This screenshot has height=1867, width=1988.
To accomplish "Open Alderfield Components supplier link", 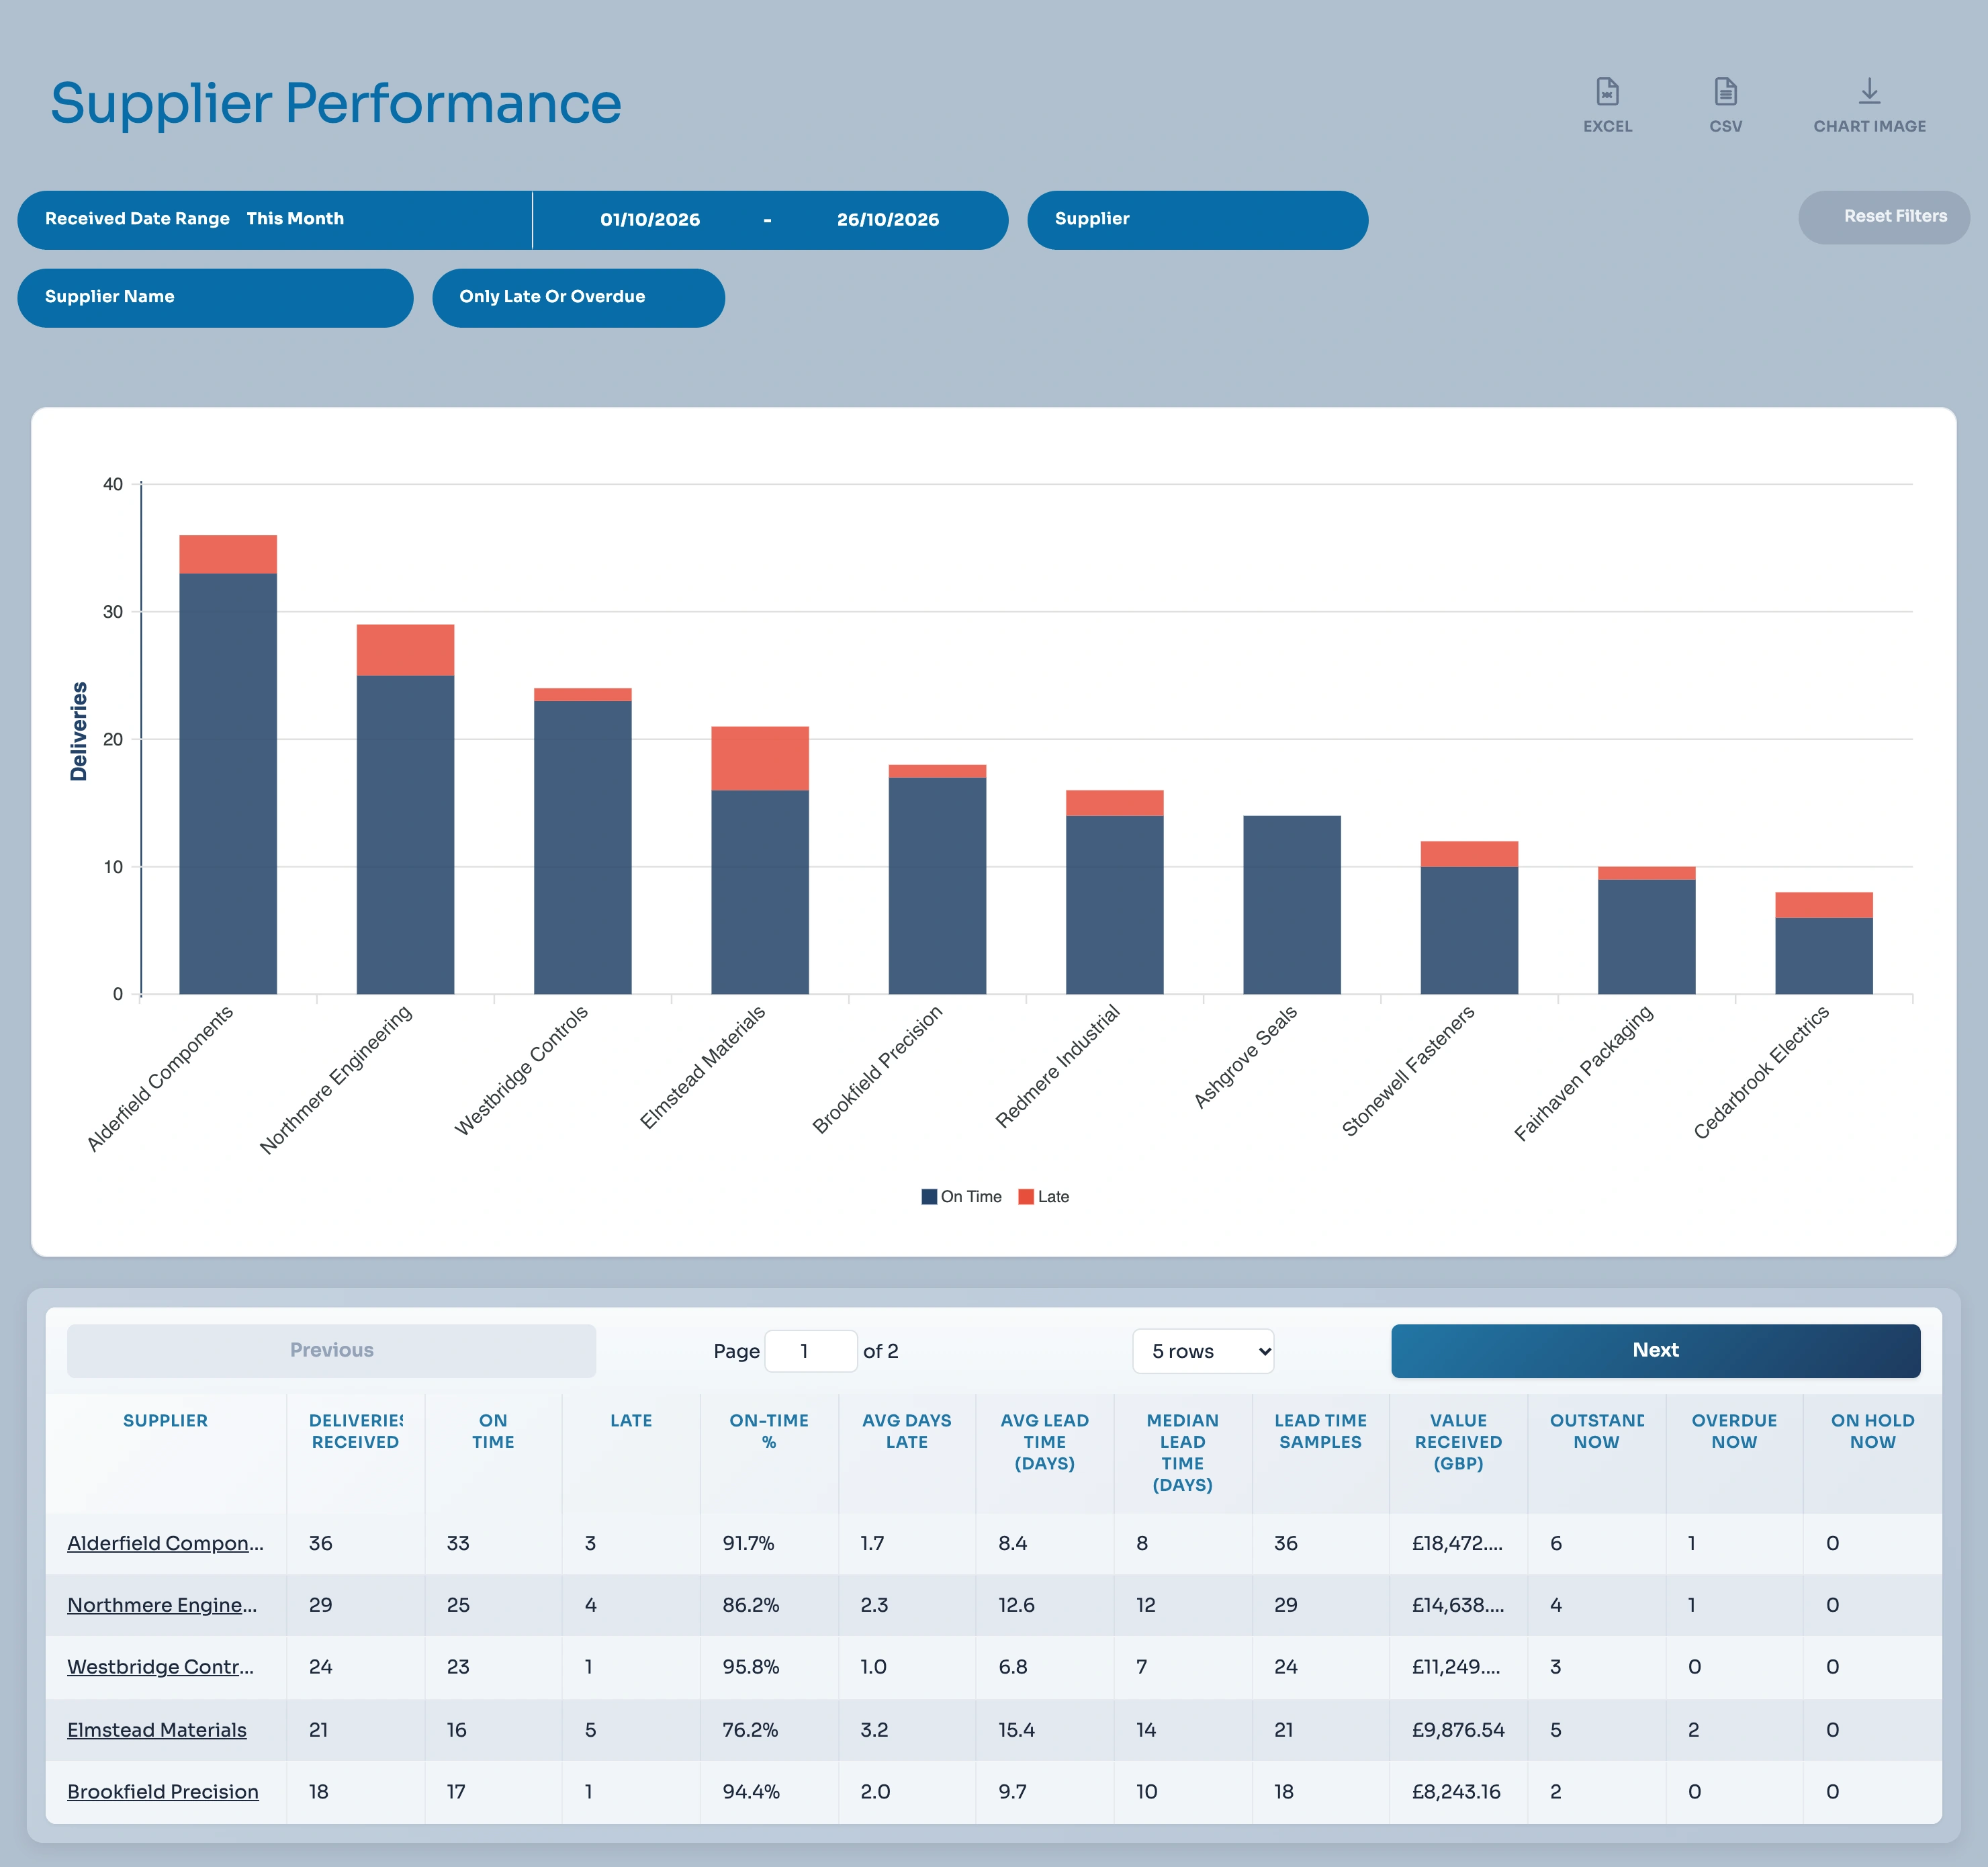I will pyautogui.click(x=165, y=1543).
